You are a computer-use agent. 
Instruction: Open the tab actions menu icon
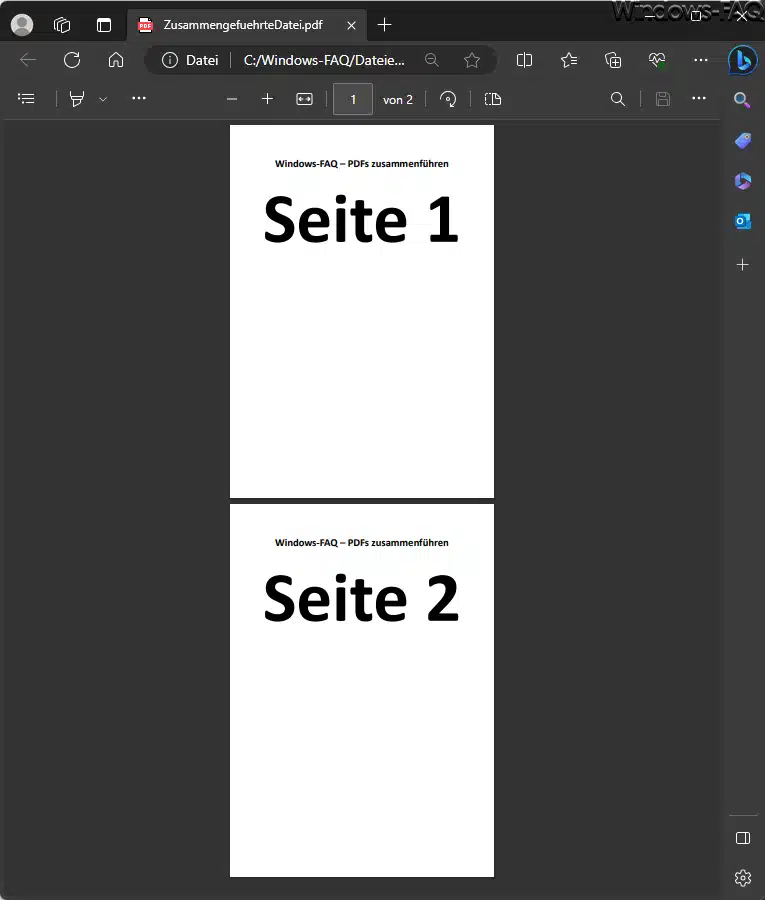(104, 25)
